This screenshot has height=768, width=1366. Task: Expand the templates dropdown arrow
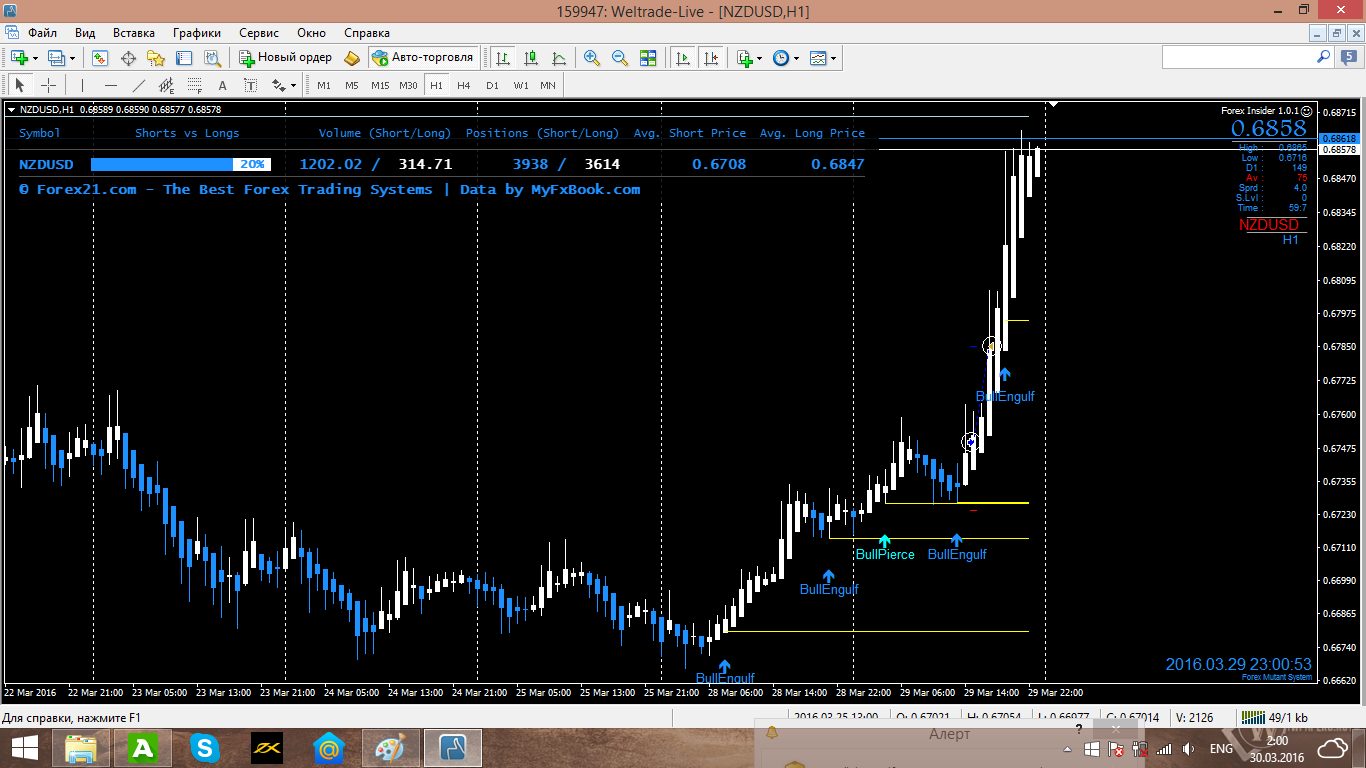point(834,59)
